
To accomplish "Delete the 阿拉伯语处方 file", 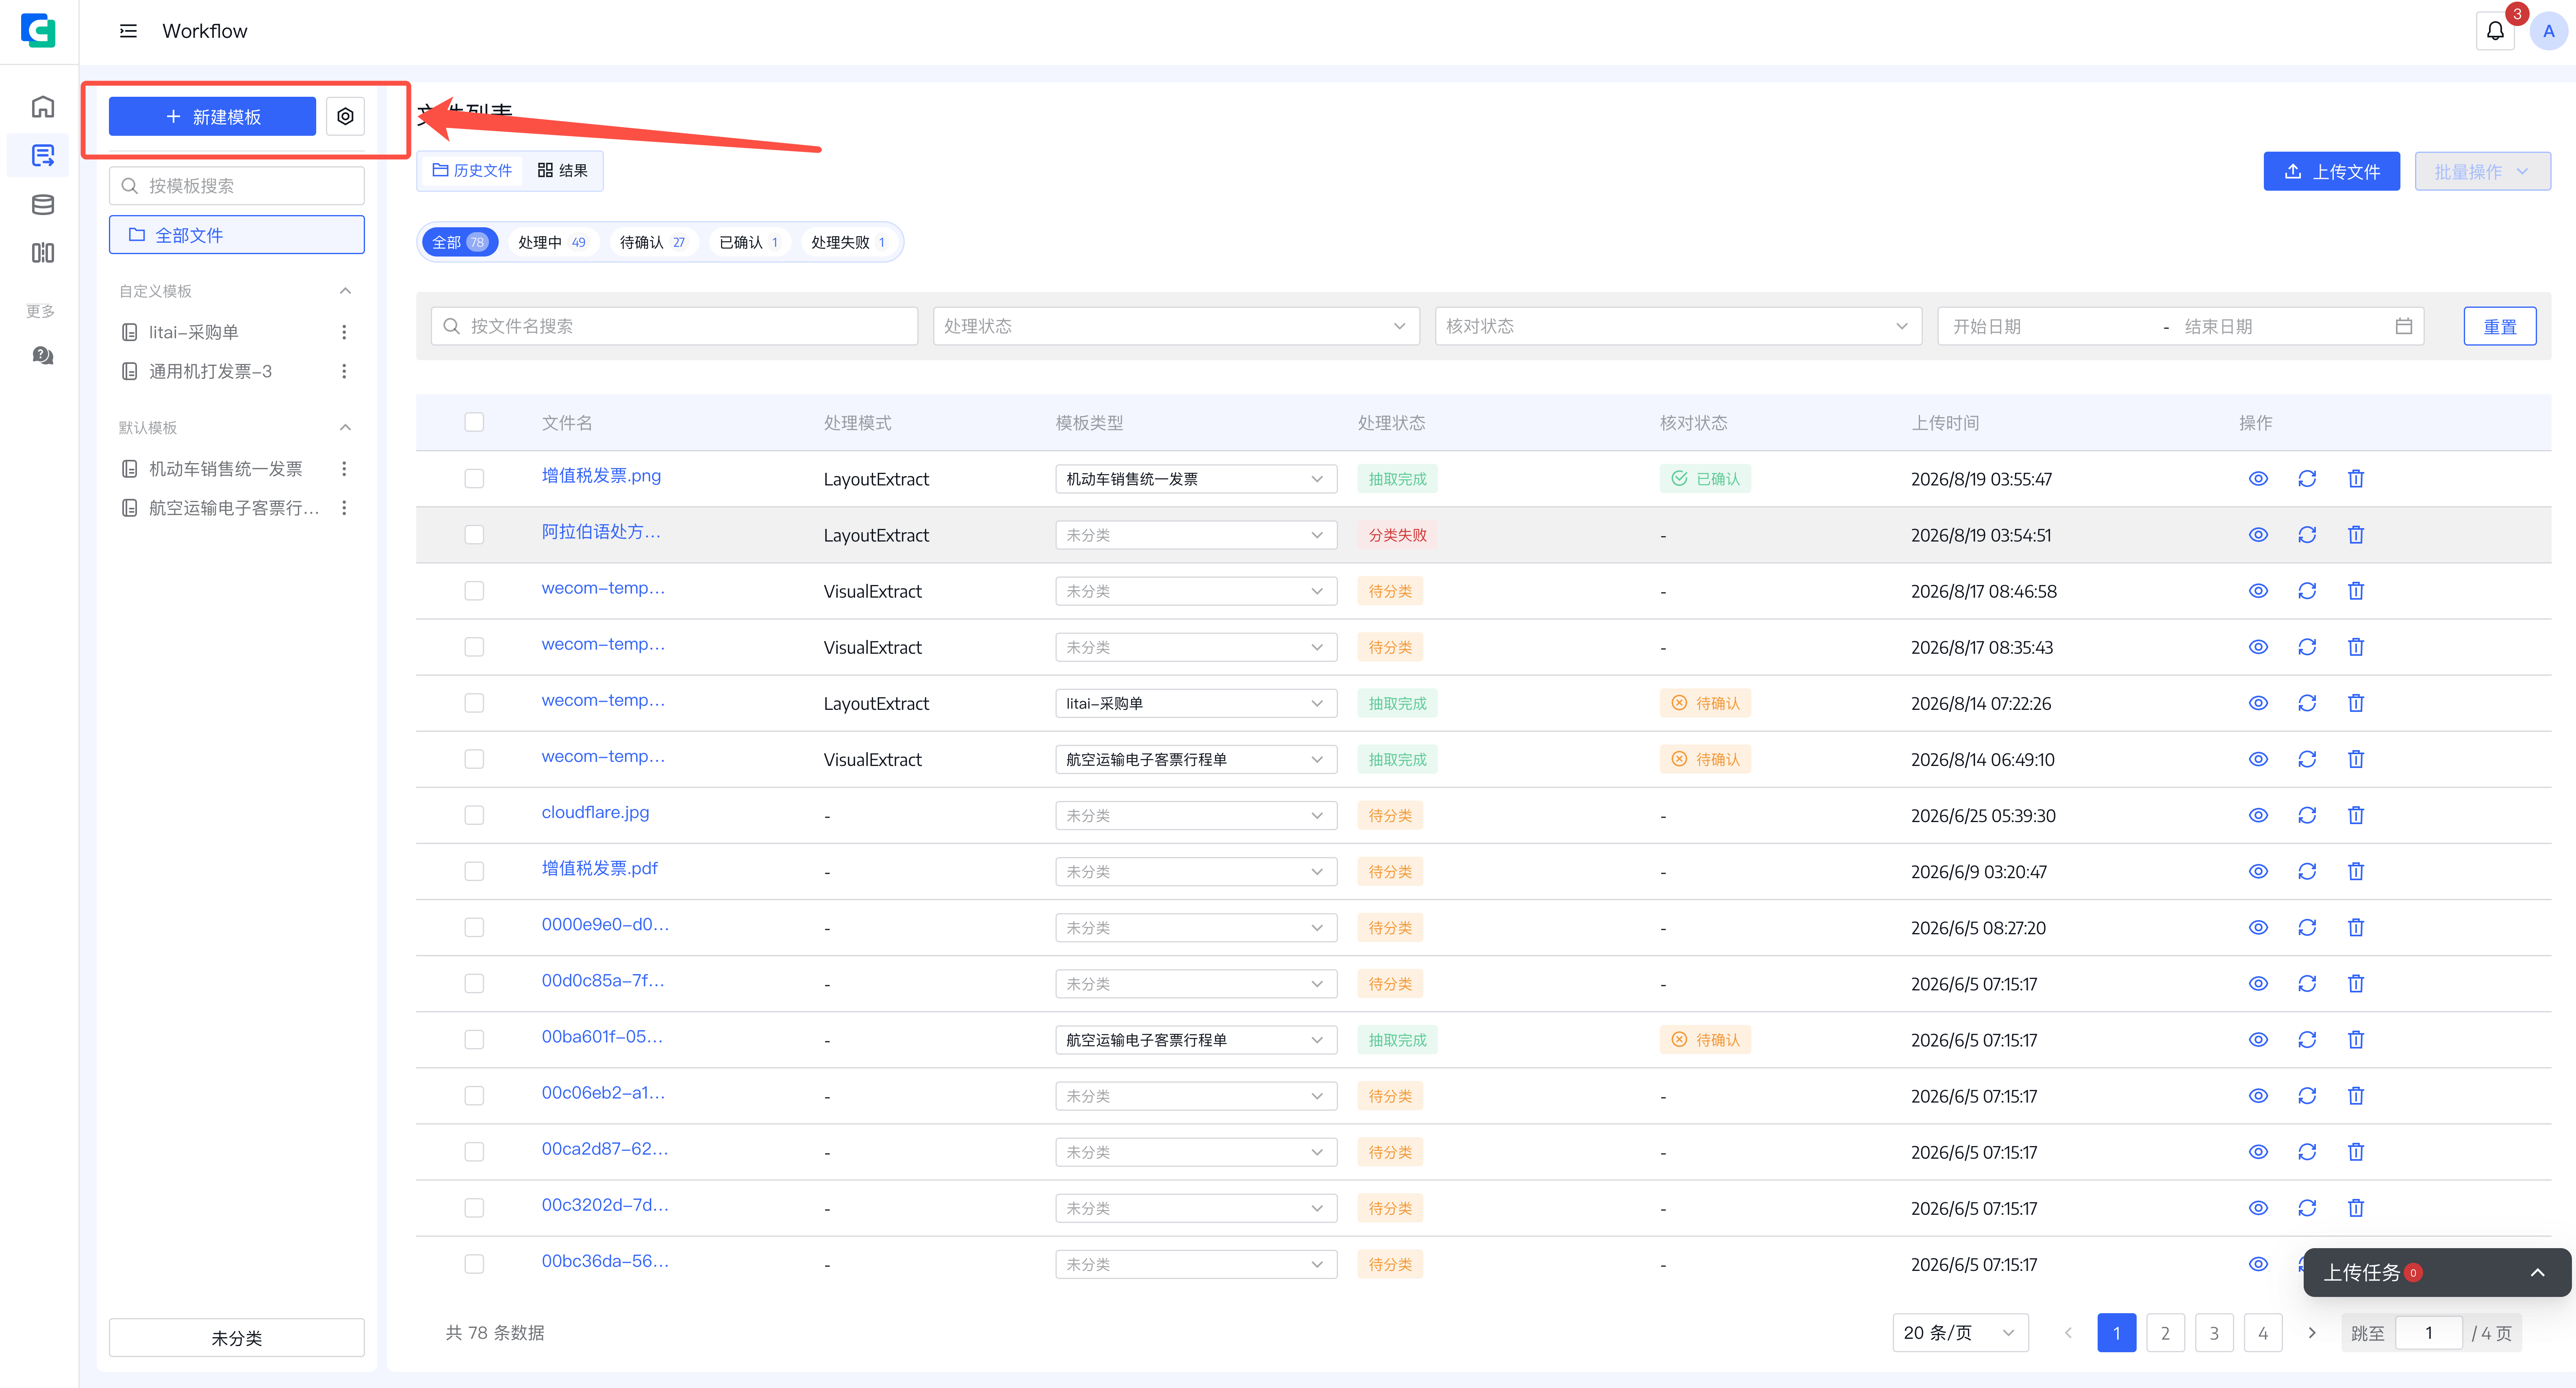I will [x=2356, y=535].
